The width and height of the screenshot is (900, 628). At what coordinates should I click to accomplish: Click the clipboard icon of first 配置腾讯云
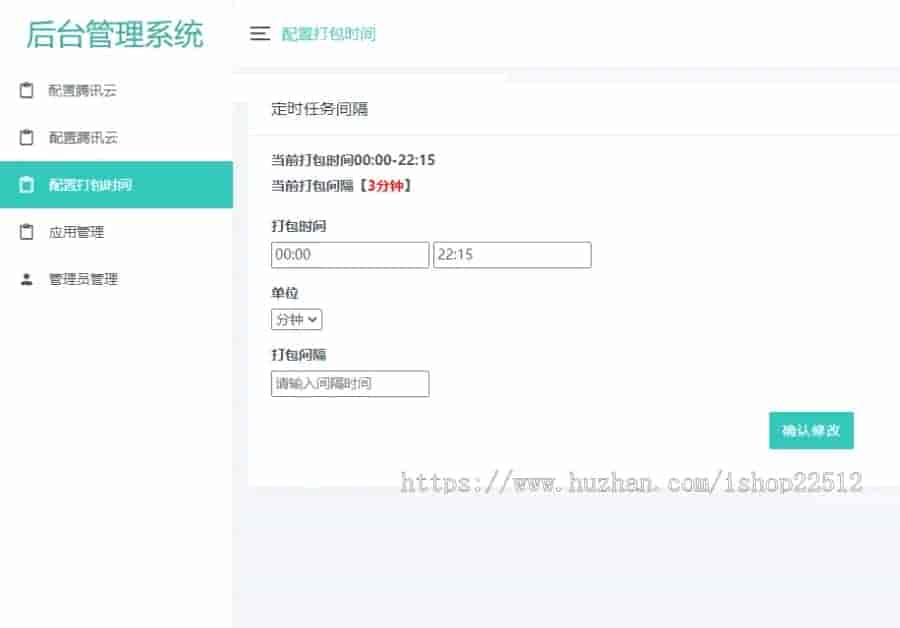click(26, 90)
